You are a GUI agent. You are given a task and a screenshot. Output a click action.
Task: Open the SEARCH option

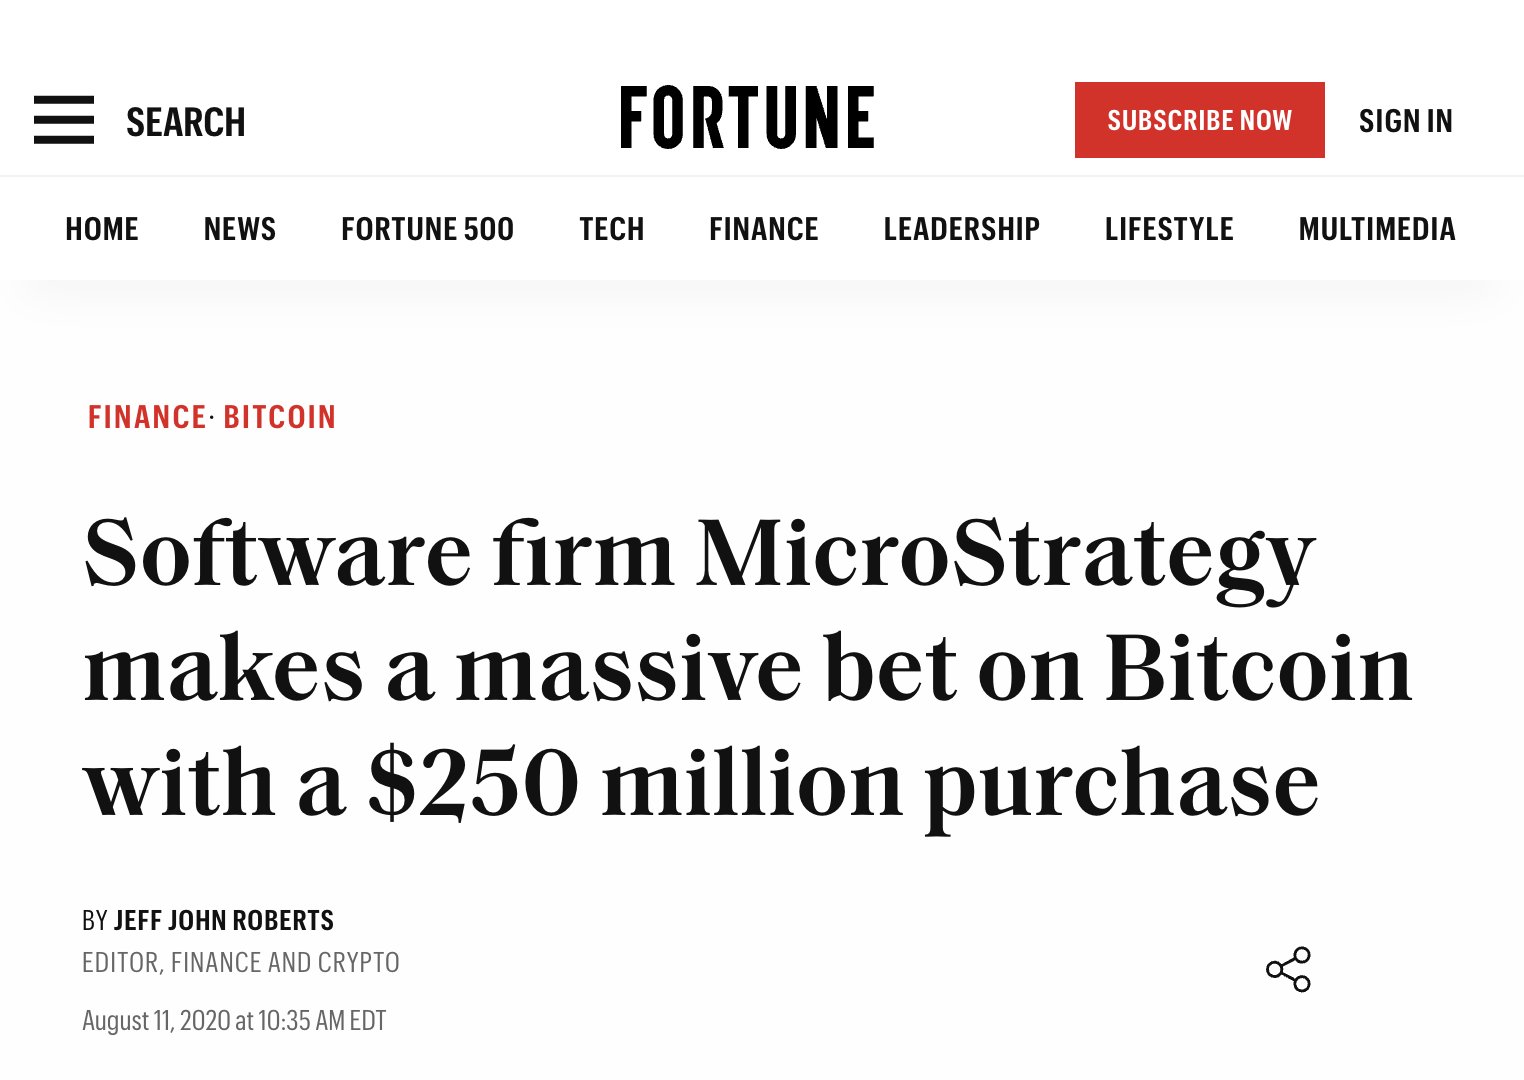(186, 122)
